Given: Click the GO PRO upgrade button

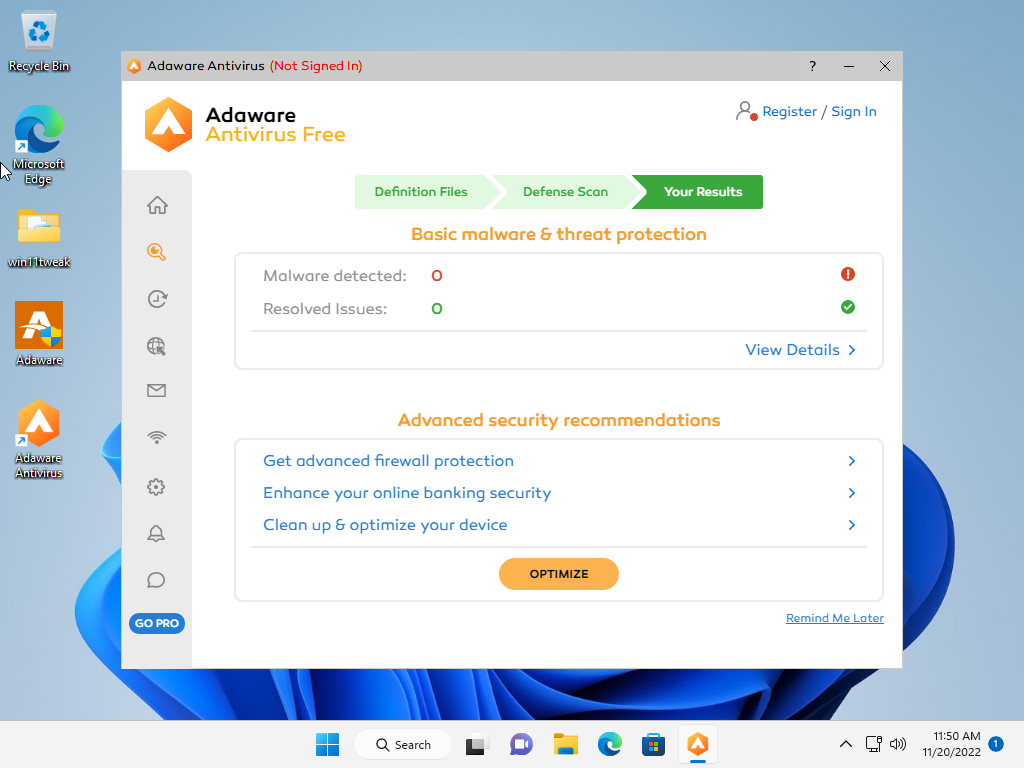Looking at the screenshot, I should click(157, 623).
